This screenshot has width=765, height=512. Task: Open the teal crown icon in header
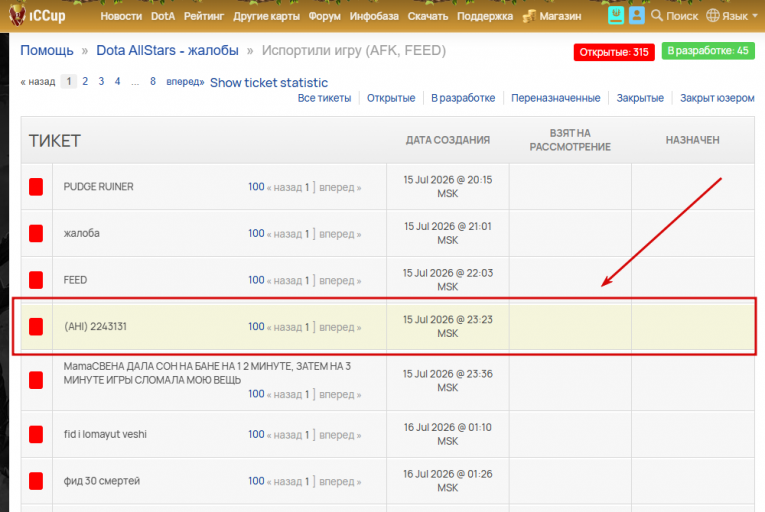pyautogui.click(x=616, y=16)
